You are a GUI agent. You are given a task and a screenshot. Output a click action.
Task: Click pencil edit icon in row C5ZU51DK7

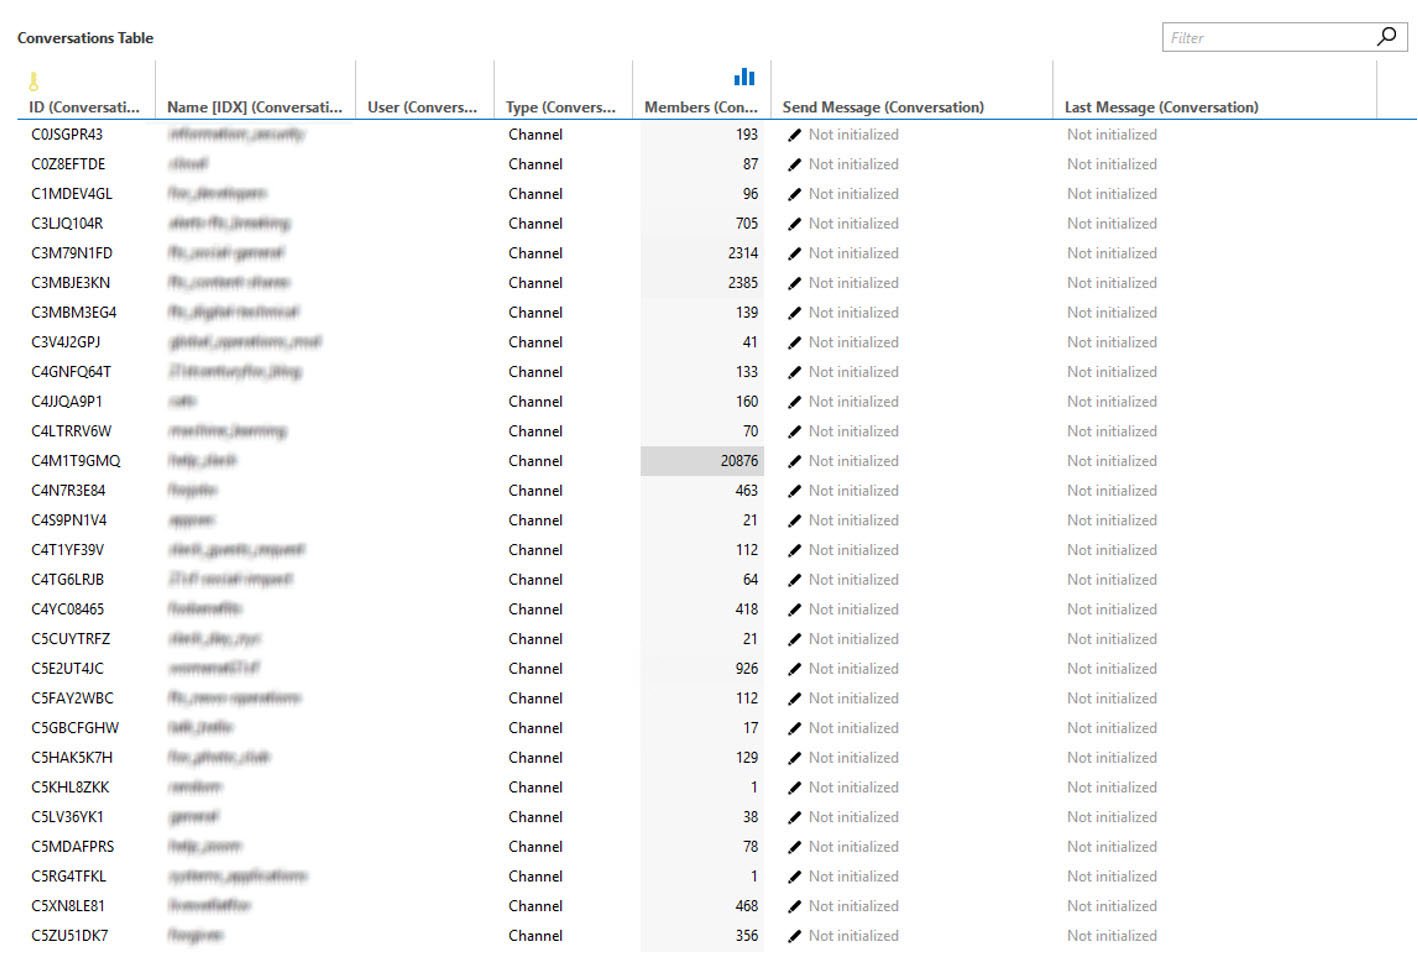click(794, 936)
